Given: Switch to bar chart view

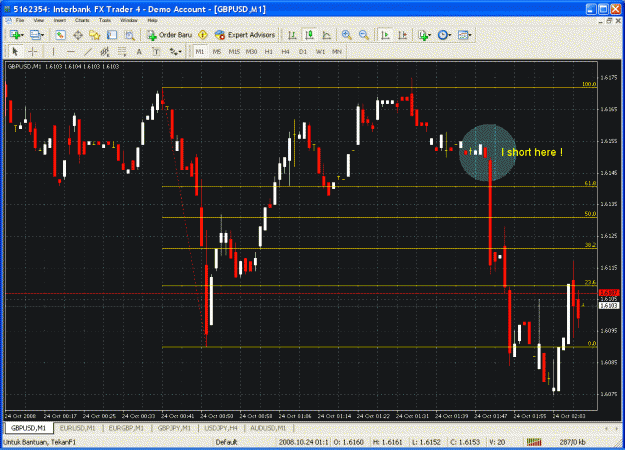Looking at the screenshot, I should pos(292,35).
